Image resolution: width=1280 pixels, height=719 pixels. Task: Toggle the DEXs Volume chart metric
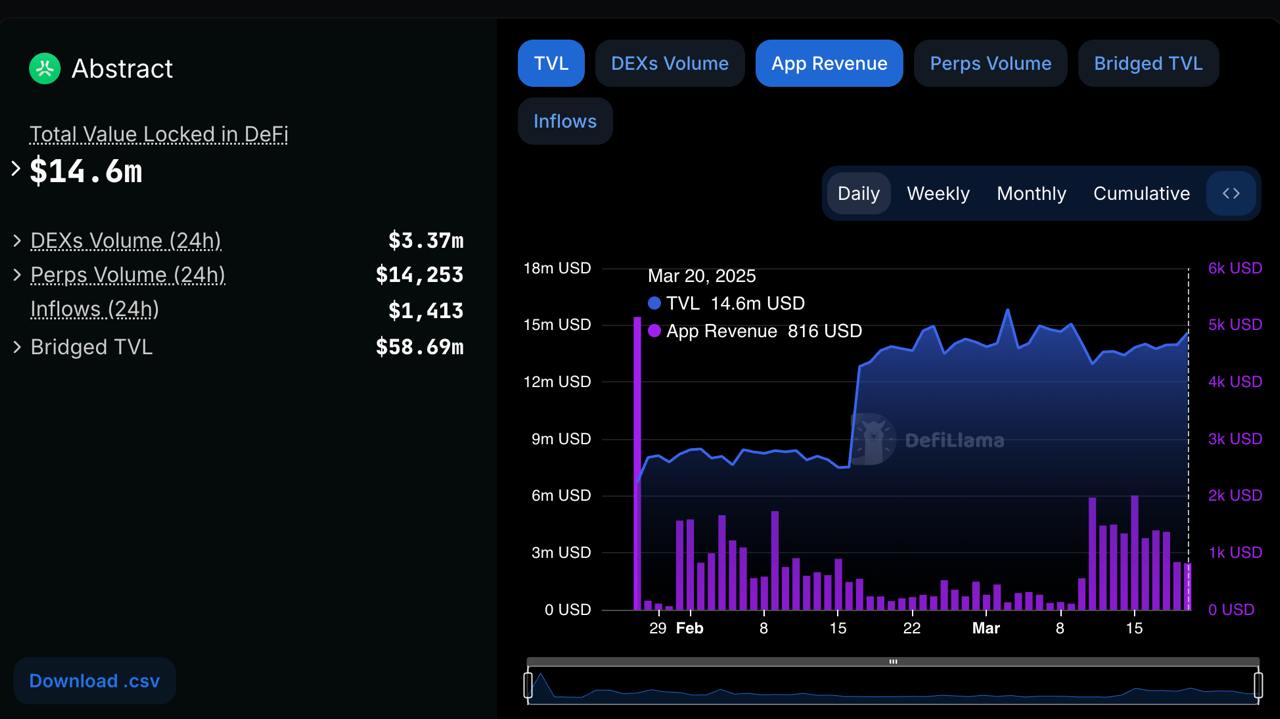click(670, 63)
